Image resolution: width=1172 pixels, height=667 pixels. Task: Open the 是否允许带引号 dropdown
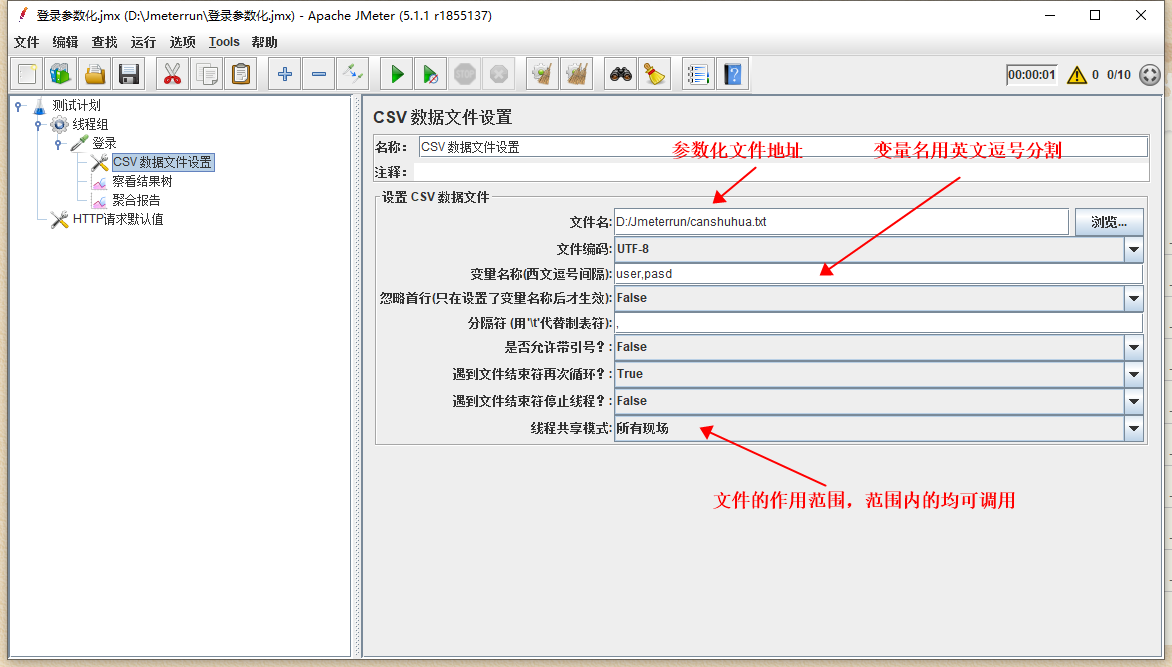[x=1134, y=347]
